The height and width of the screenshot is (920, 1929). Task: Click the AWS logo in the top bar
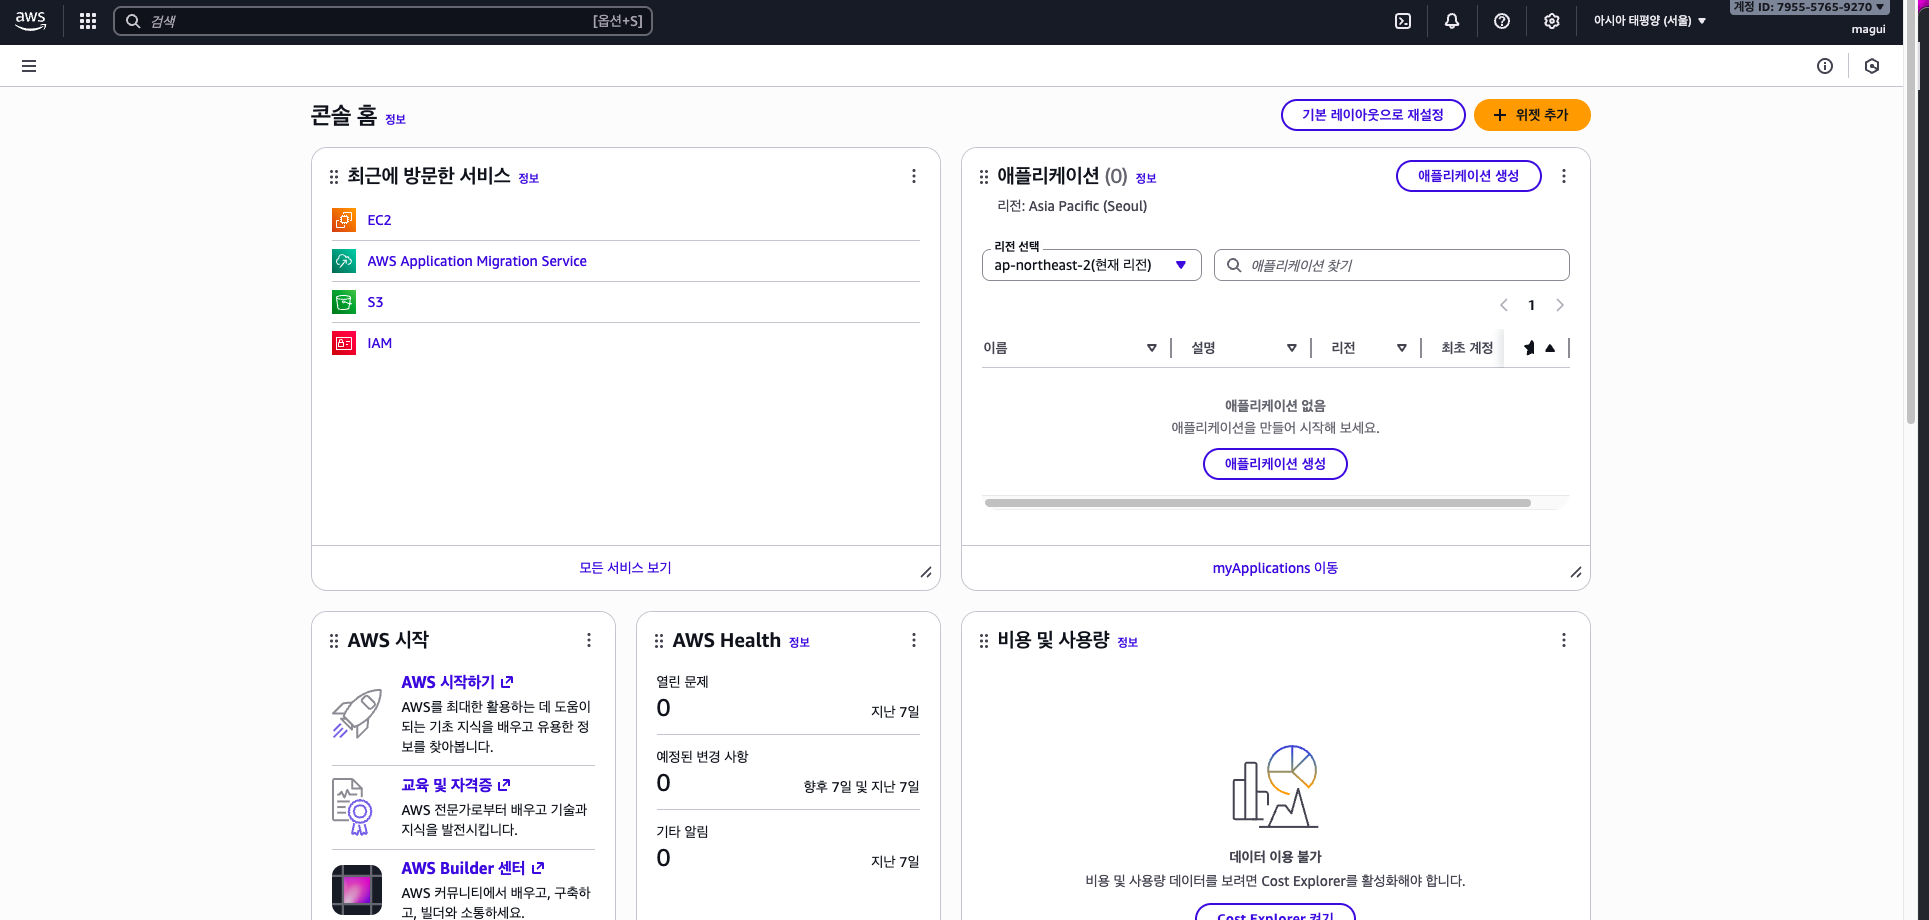pyautogui.click(x=30, y=21)
